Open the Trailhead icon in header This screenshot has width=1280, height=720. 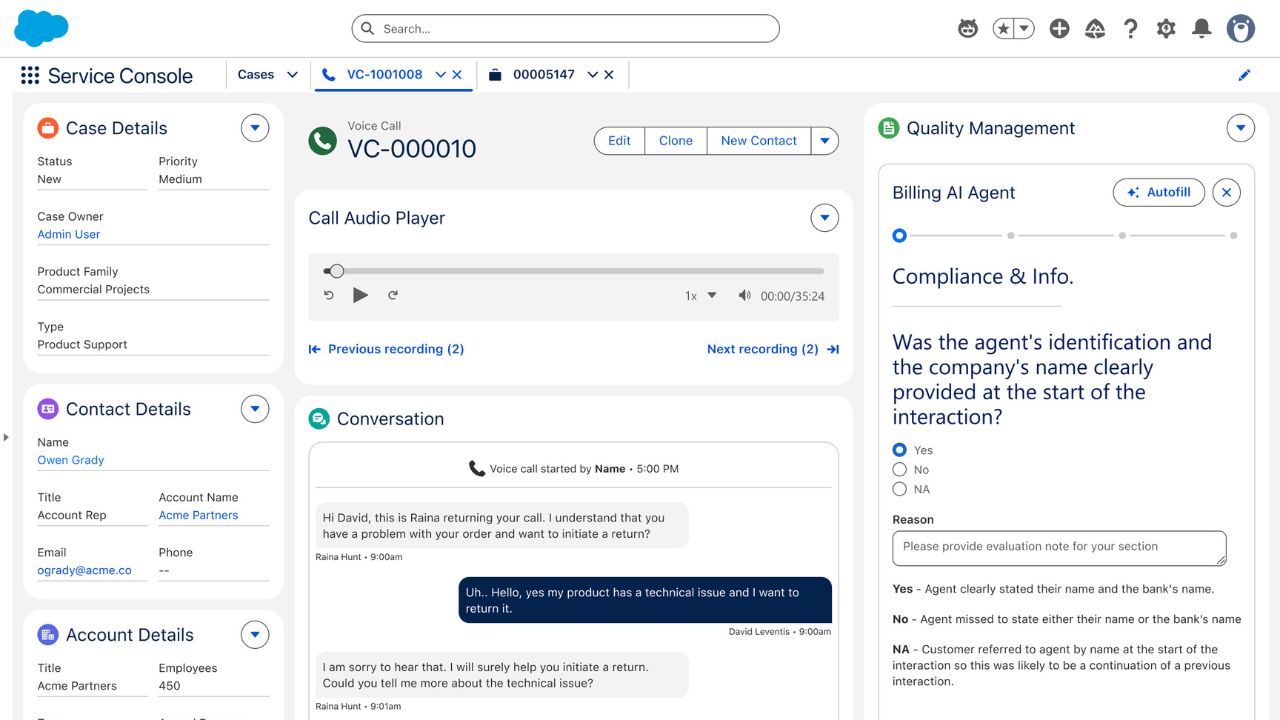coord(1095,29)
